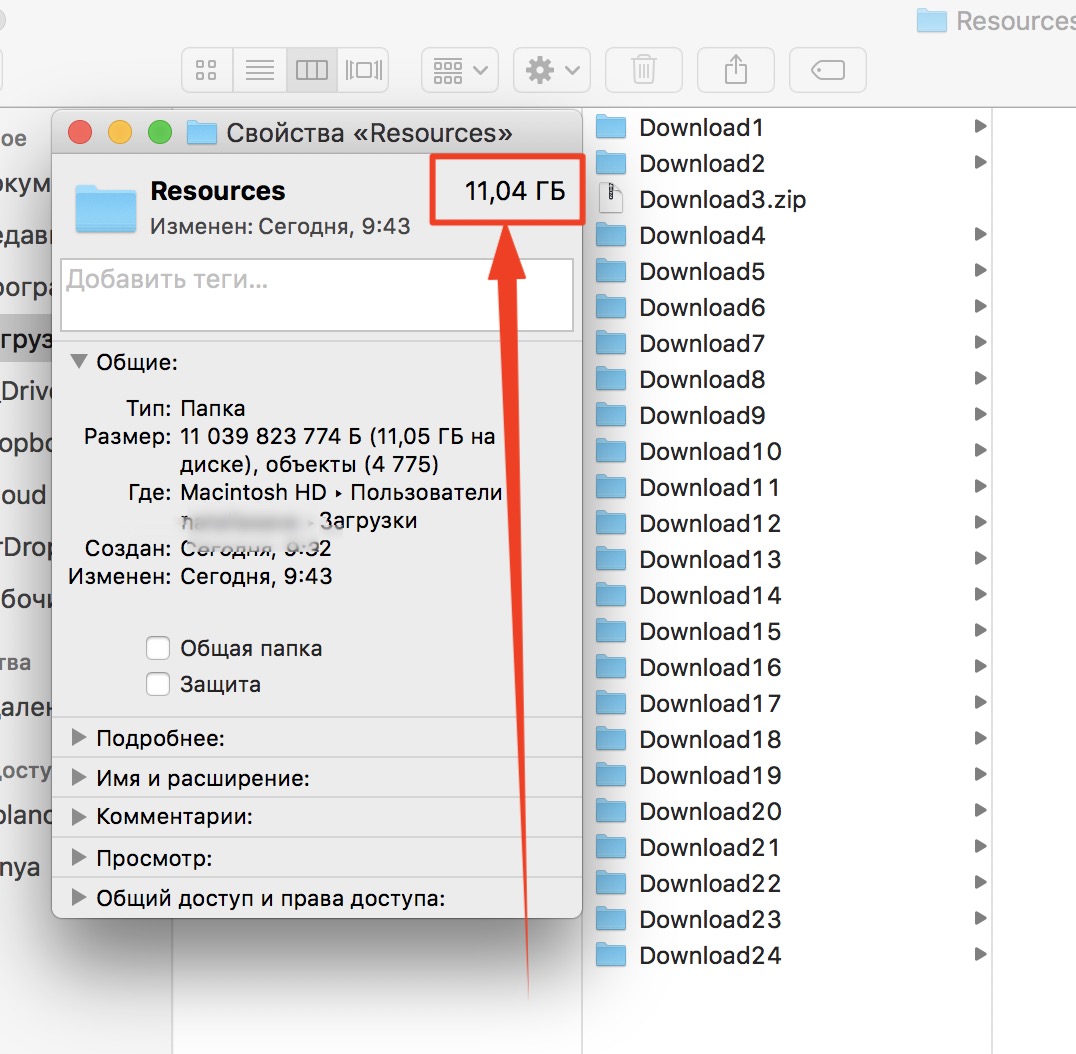Click the Resources folder icon in Finder title
This screenshot has width=1076, height=1054.
[931, 20]
